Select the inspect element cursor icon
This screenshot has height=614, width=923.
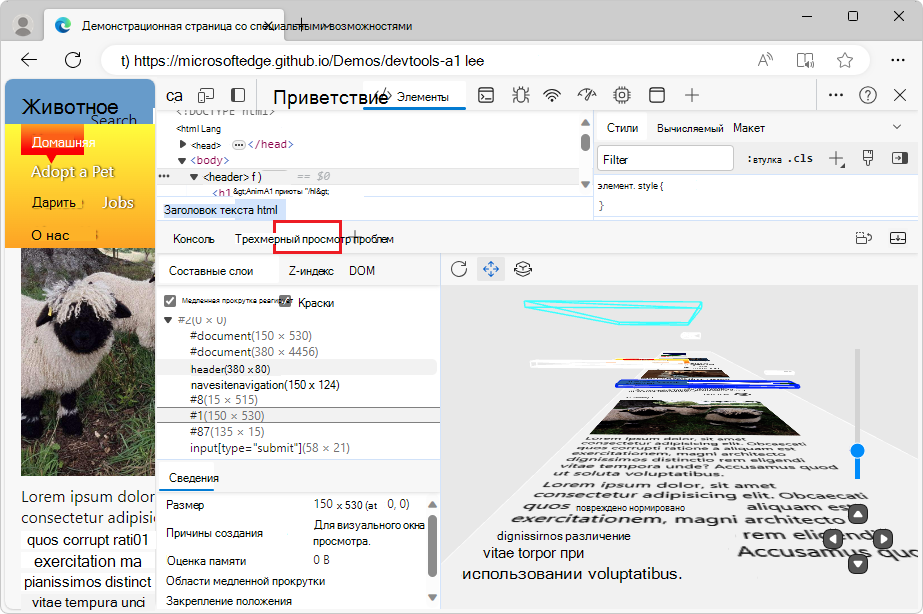(x=175, y=95)
